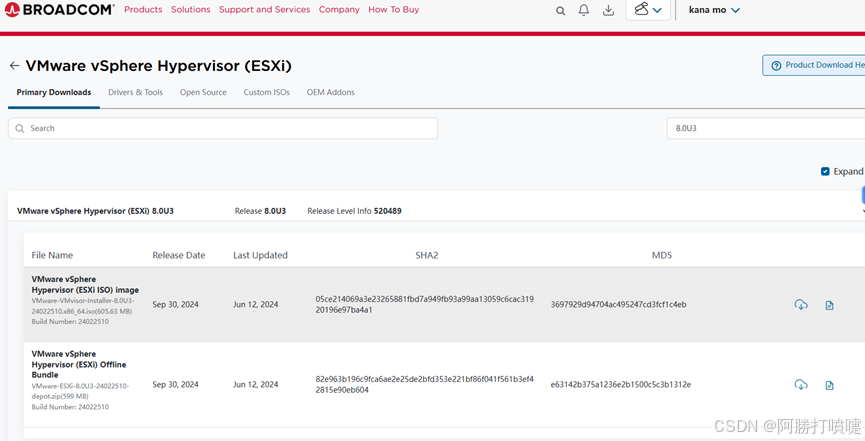Download the ESXi ISO image file
Viewport: 865px width, 441px height.
tap(801, 305)
